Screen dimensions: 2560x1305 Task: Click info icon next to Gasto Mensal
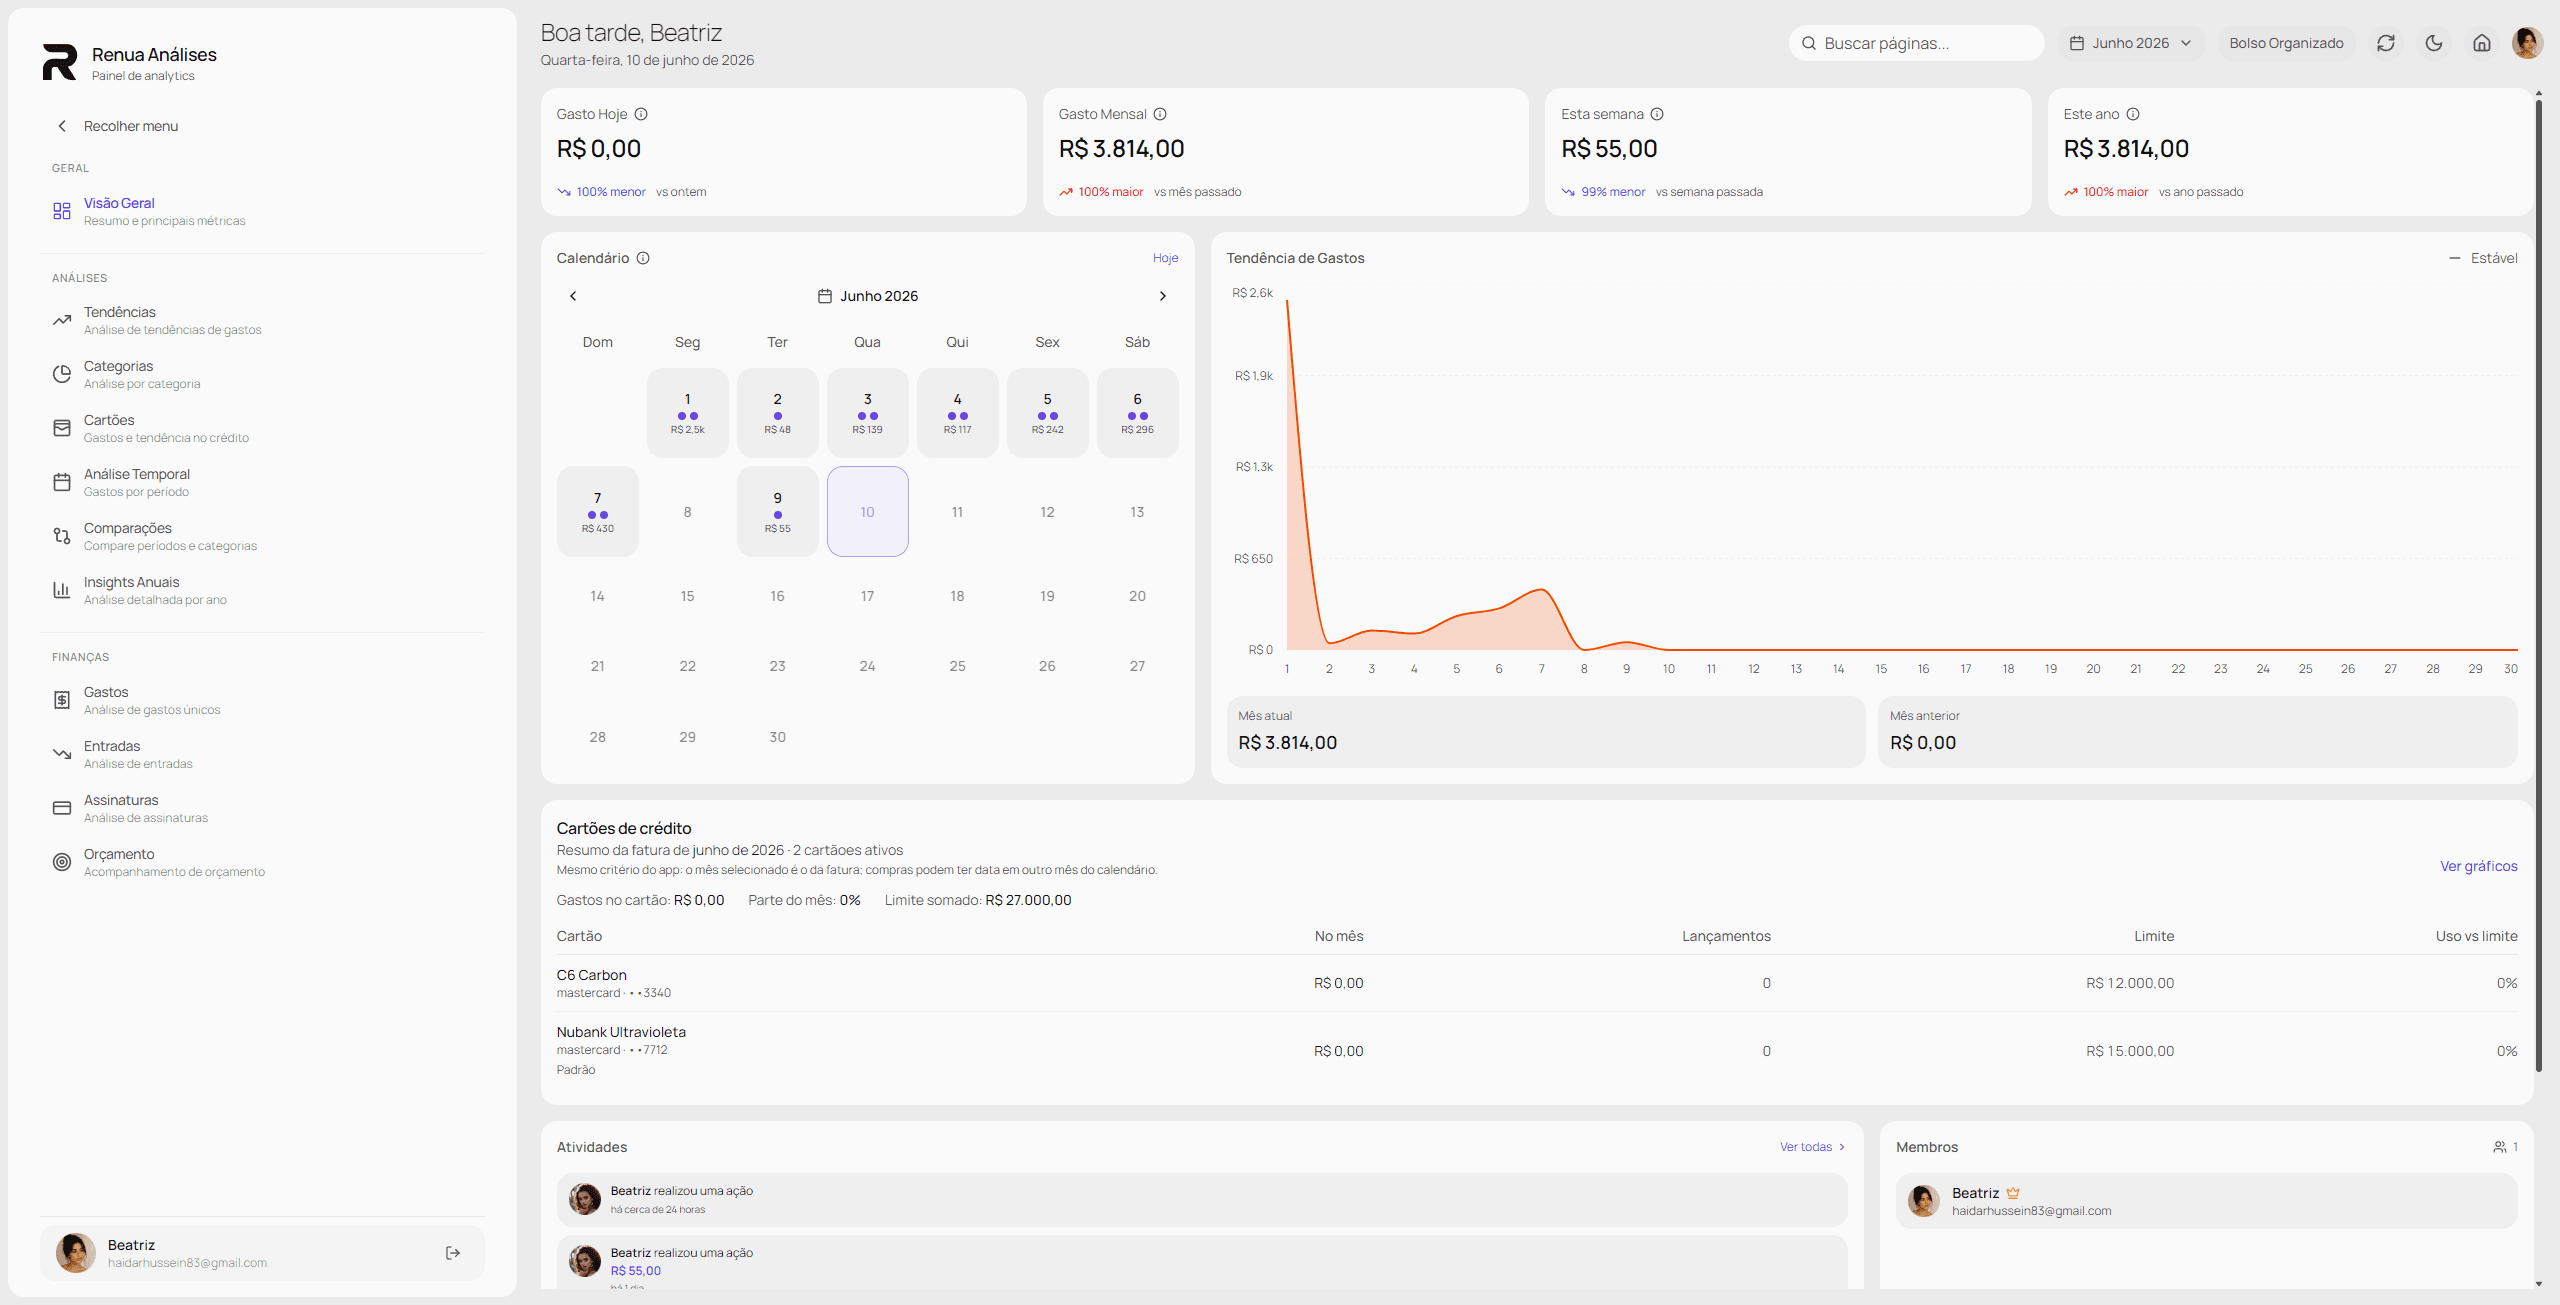(x=1160, y=114)
